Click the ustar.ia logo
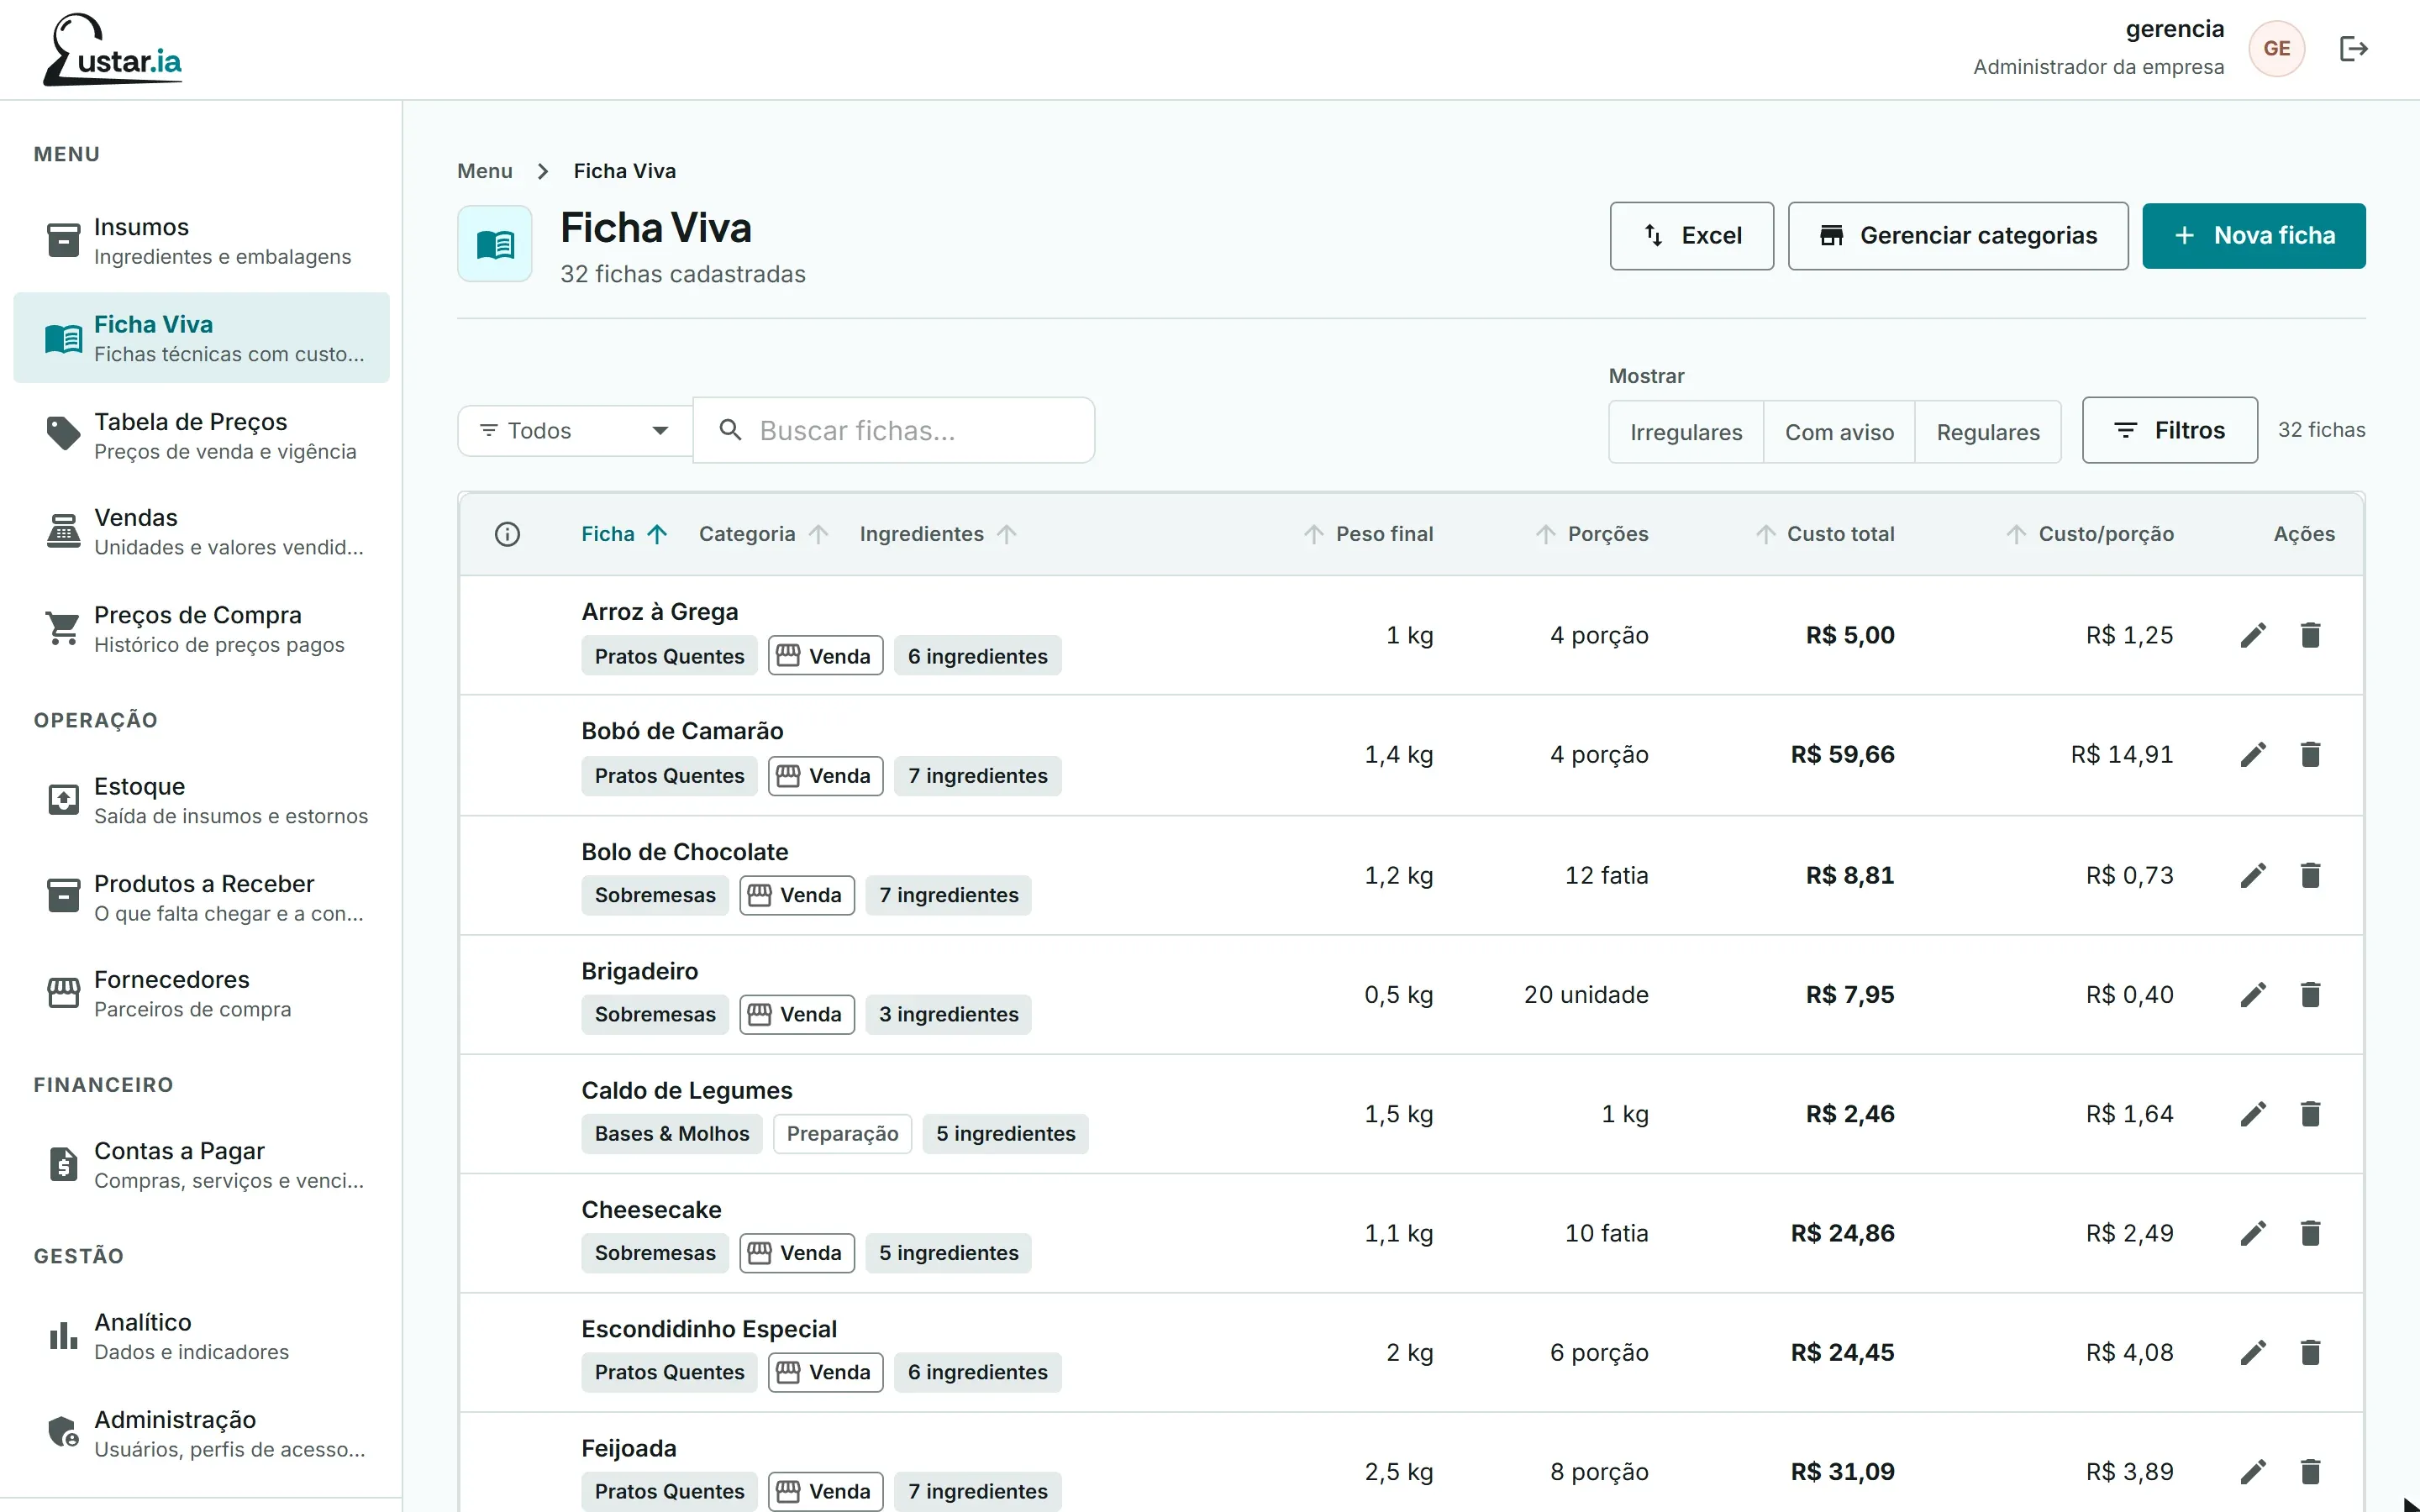This screenshot has height=1512, width=2420. coord(112,49)
